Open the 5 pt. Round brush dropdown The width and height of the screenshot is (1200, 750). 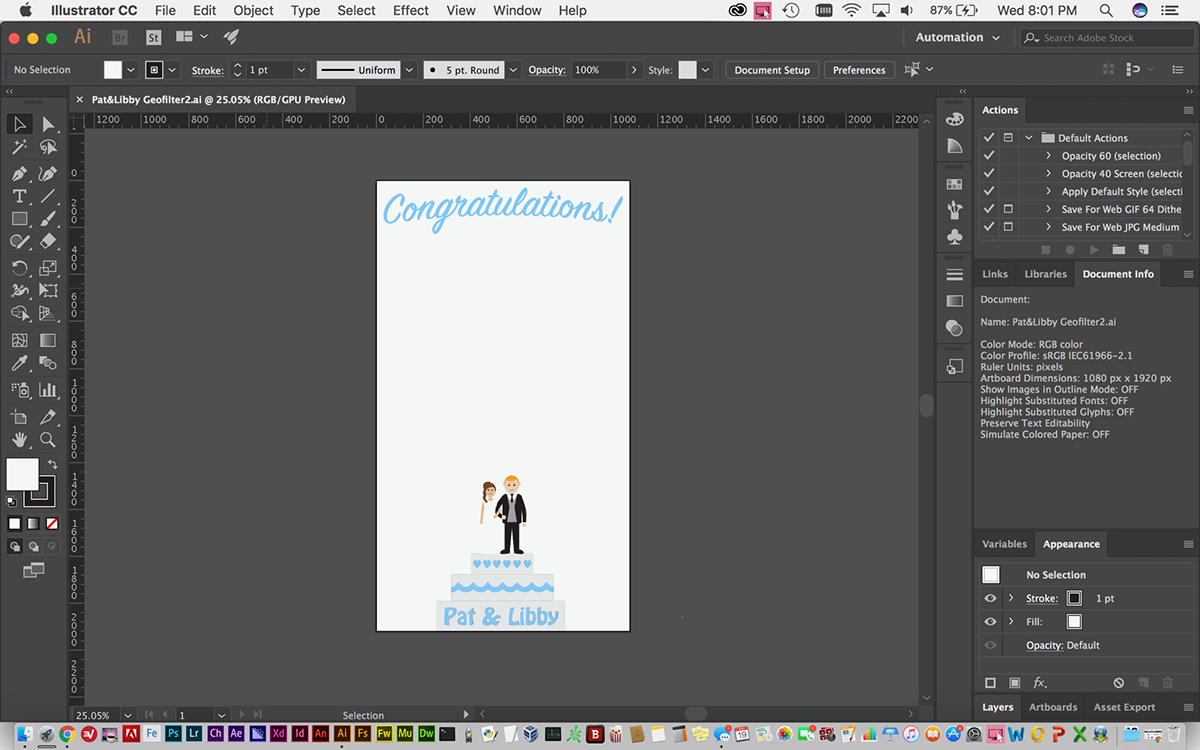click(513, 70)
